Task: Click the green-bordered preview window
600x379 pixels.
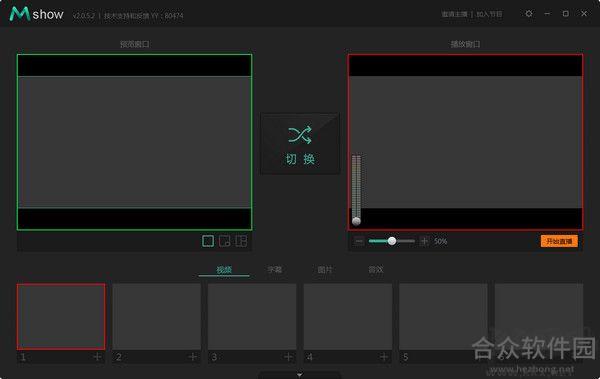Action: (134, 142)
